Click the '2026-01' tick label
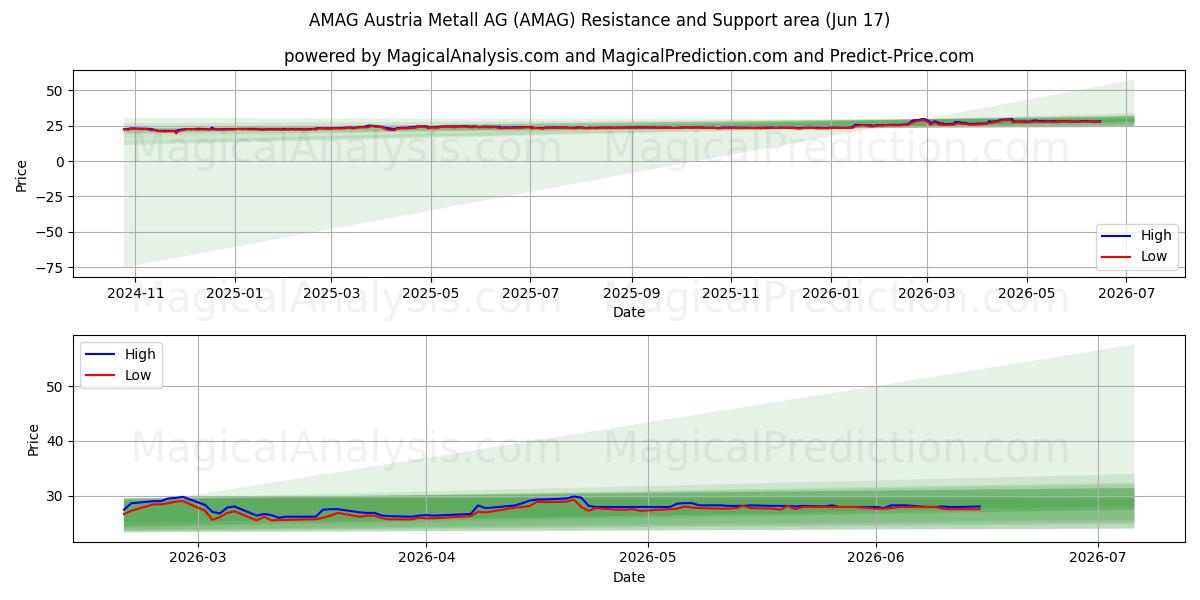 click(x=830, y=293)
